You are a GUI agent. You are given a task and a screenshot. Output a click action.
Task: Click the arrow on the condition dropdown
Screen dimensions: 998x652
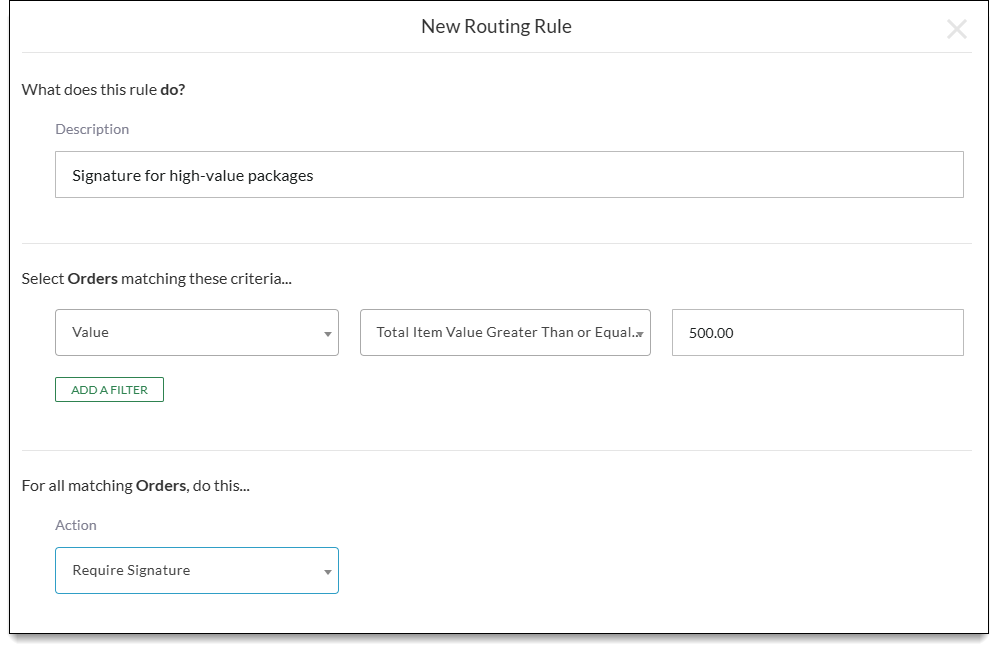pyautogui.click(x=639, y=334)
